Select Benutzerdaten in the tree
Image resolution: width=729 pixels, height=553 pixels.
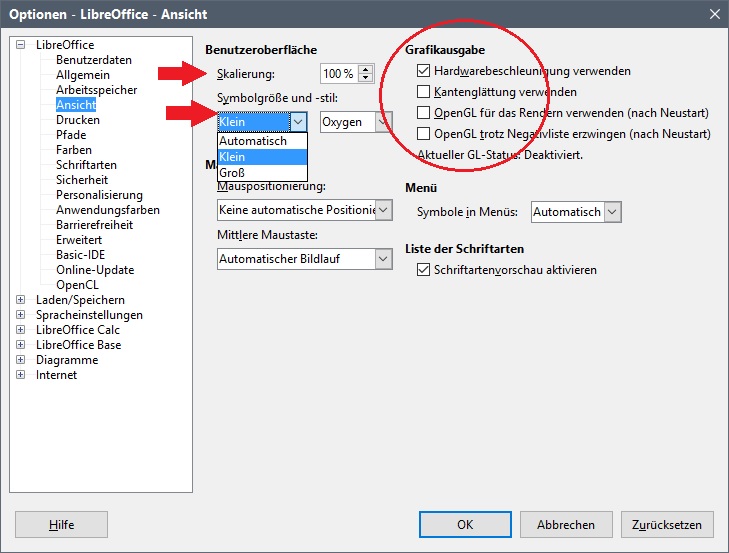94,60
